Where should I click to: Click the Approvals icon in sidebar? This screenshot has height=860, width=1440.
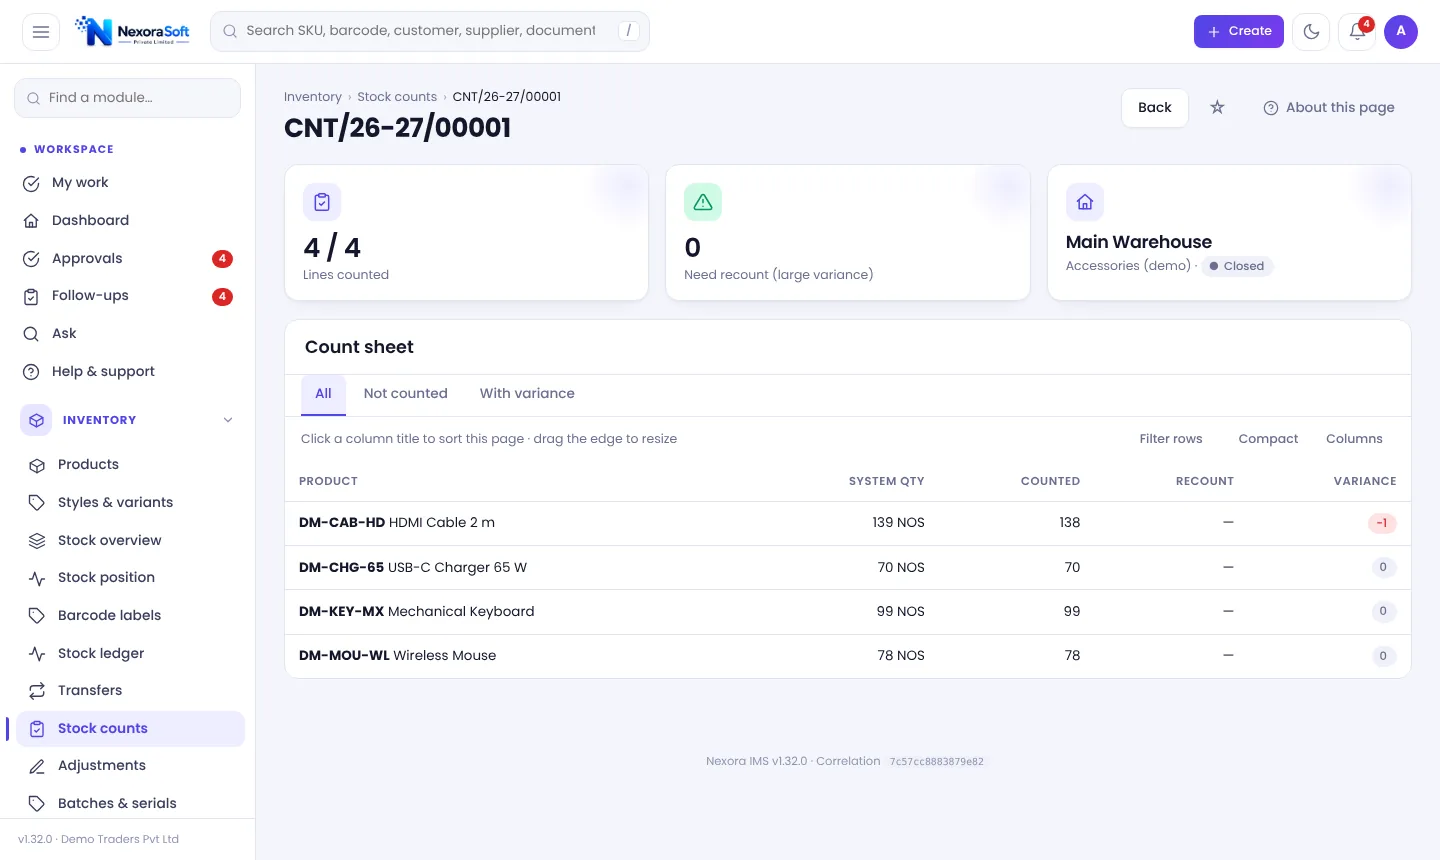(31, 259)
